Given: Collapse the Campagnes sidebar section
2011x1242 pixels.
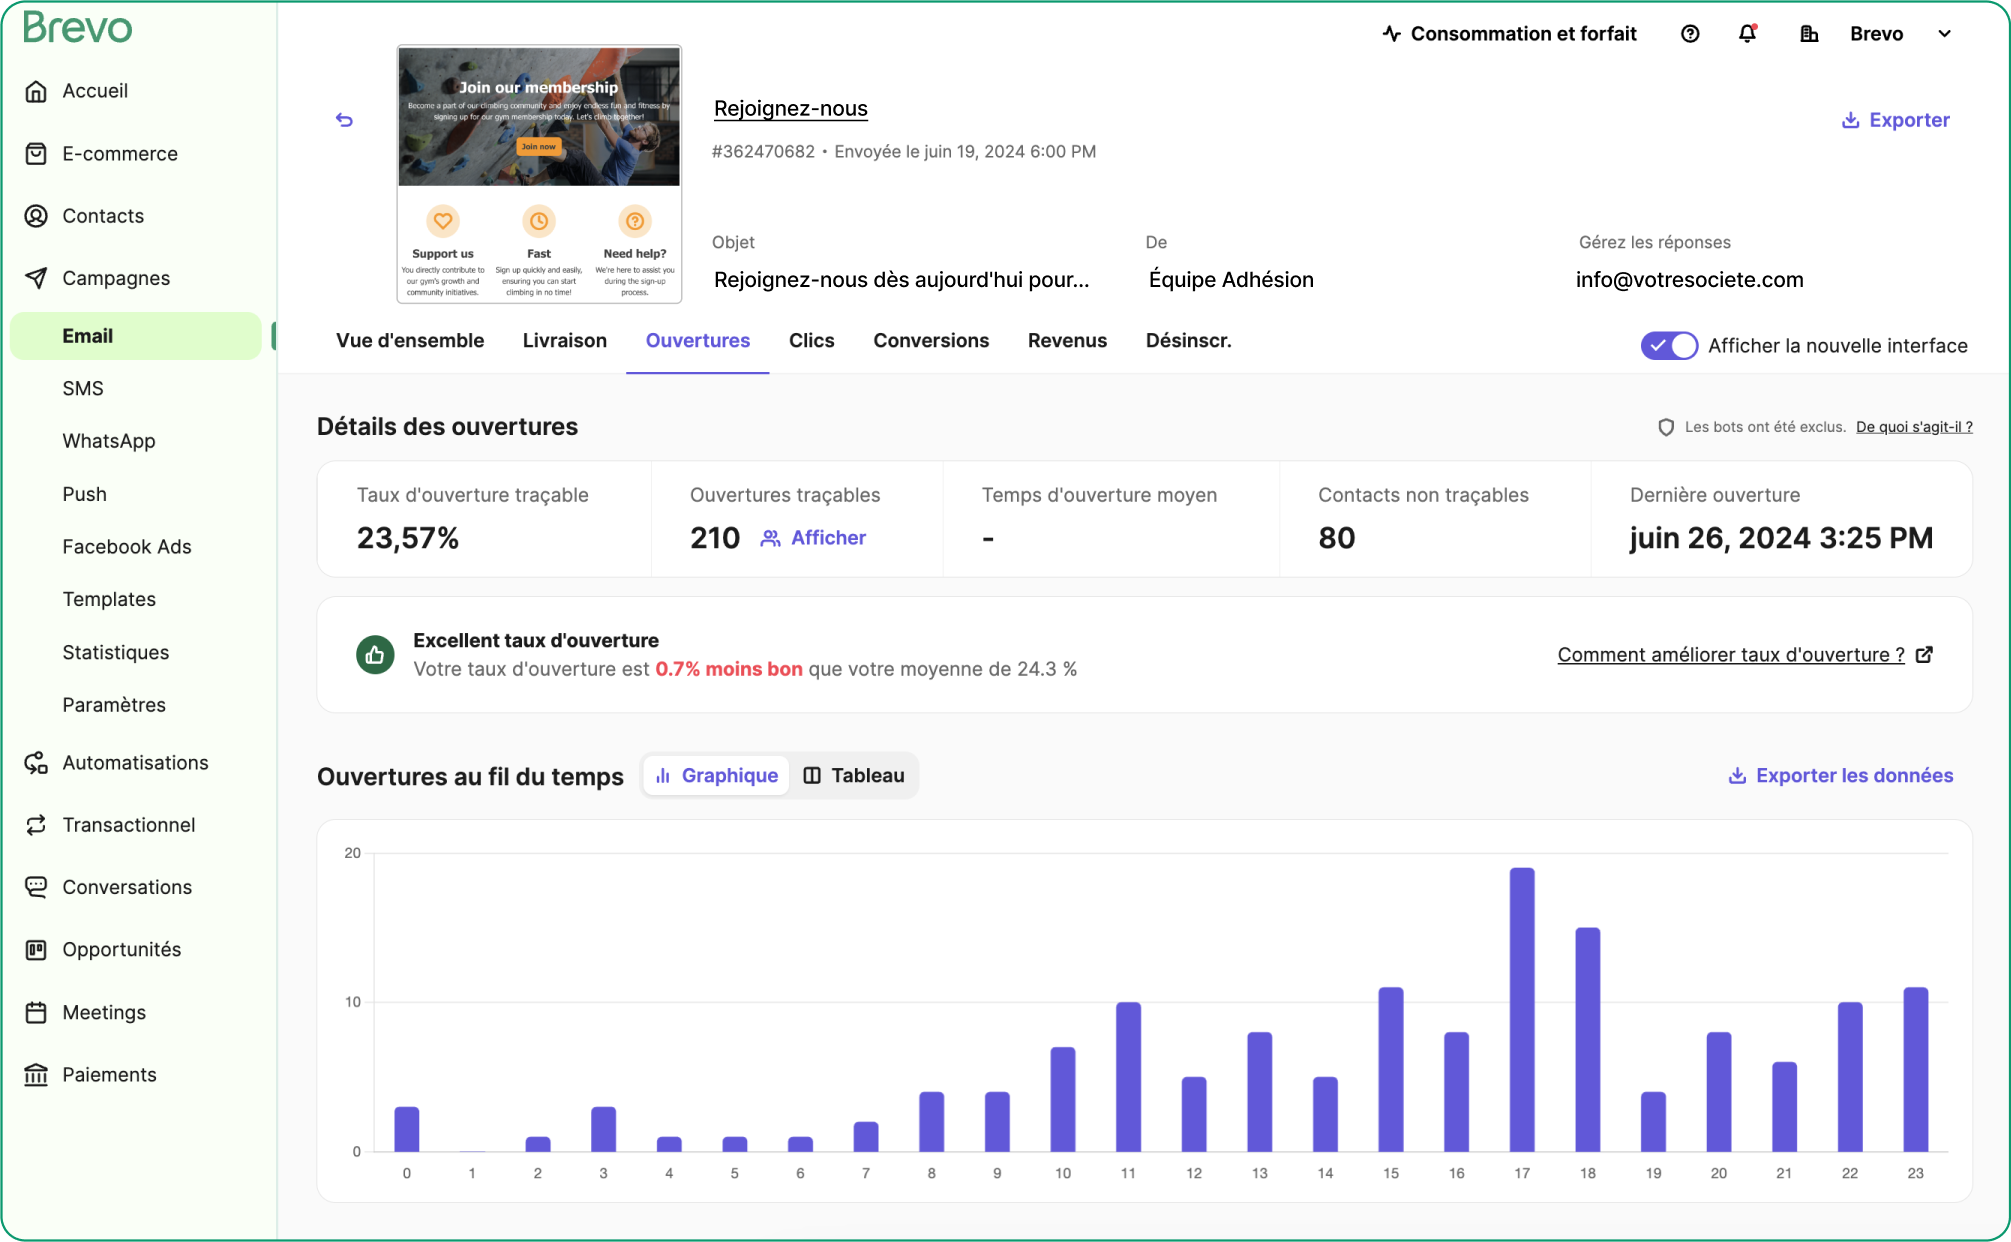Looking at the screenshot, I should coord(116,278).
